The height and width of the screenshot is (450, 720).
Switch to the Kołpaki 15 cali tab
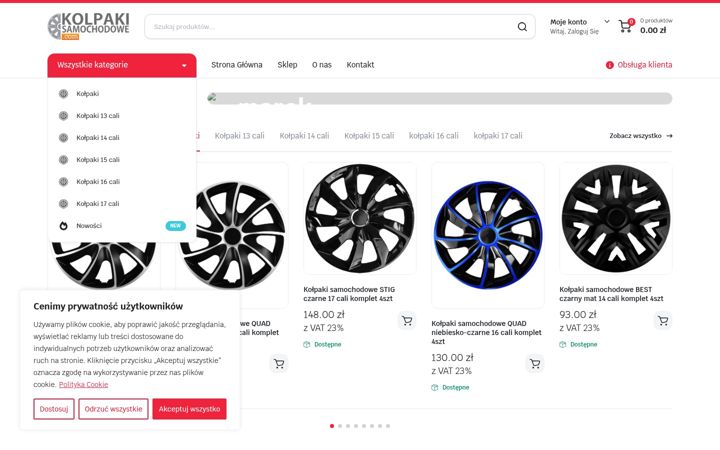tap(369, 136)
